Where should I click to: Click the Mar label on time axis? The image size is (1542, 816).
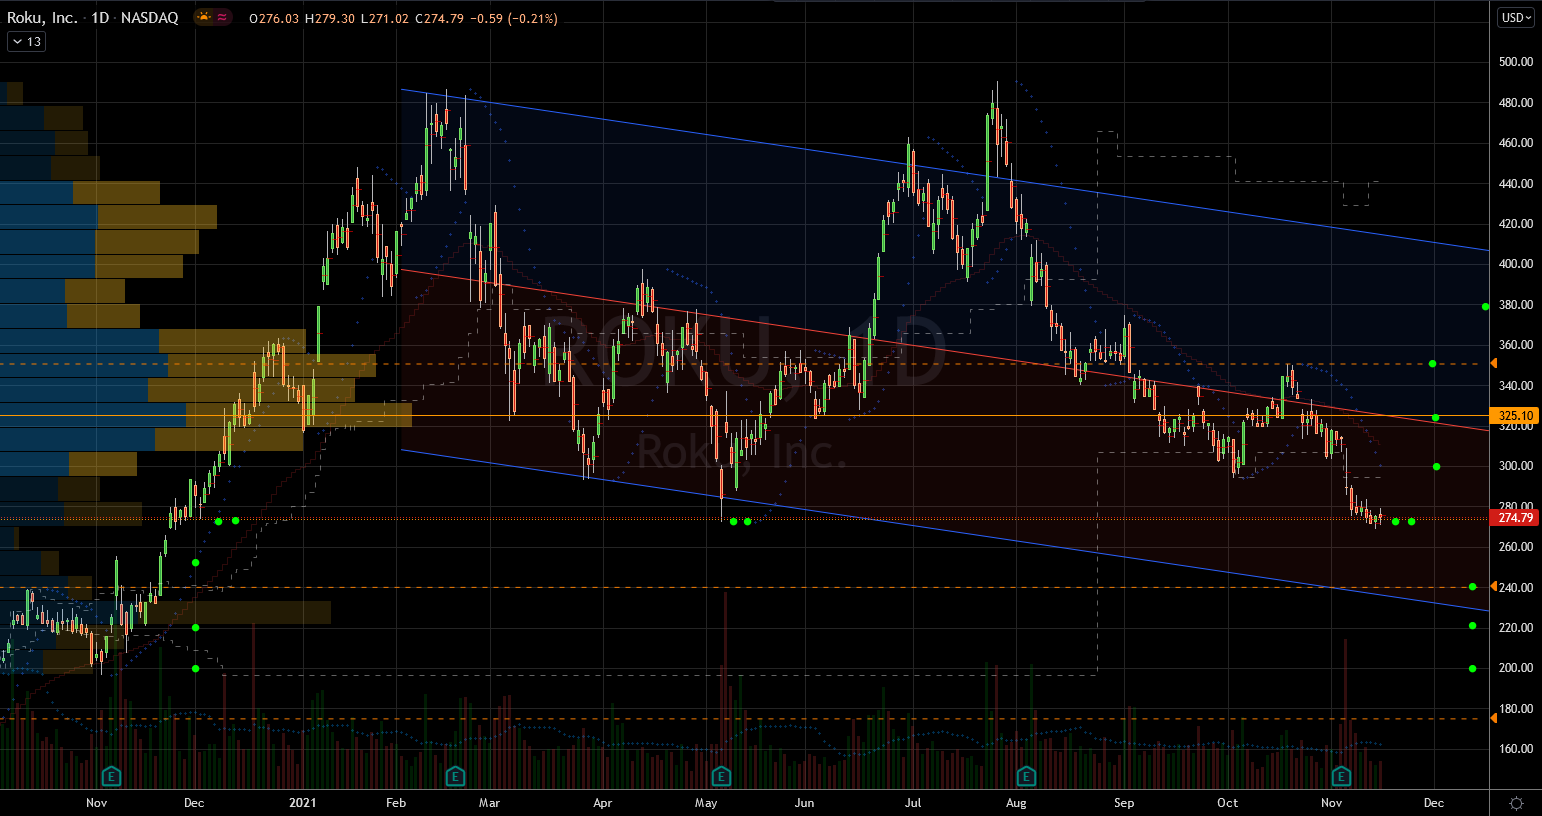coord(489,803)
